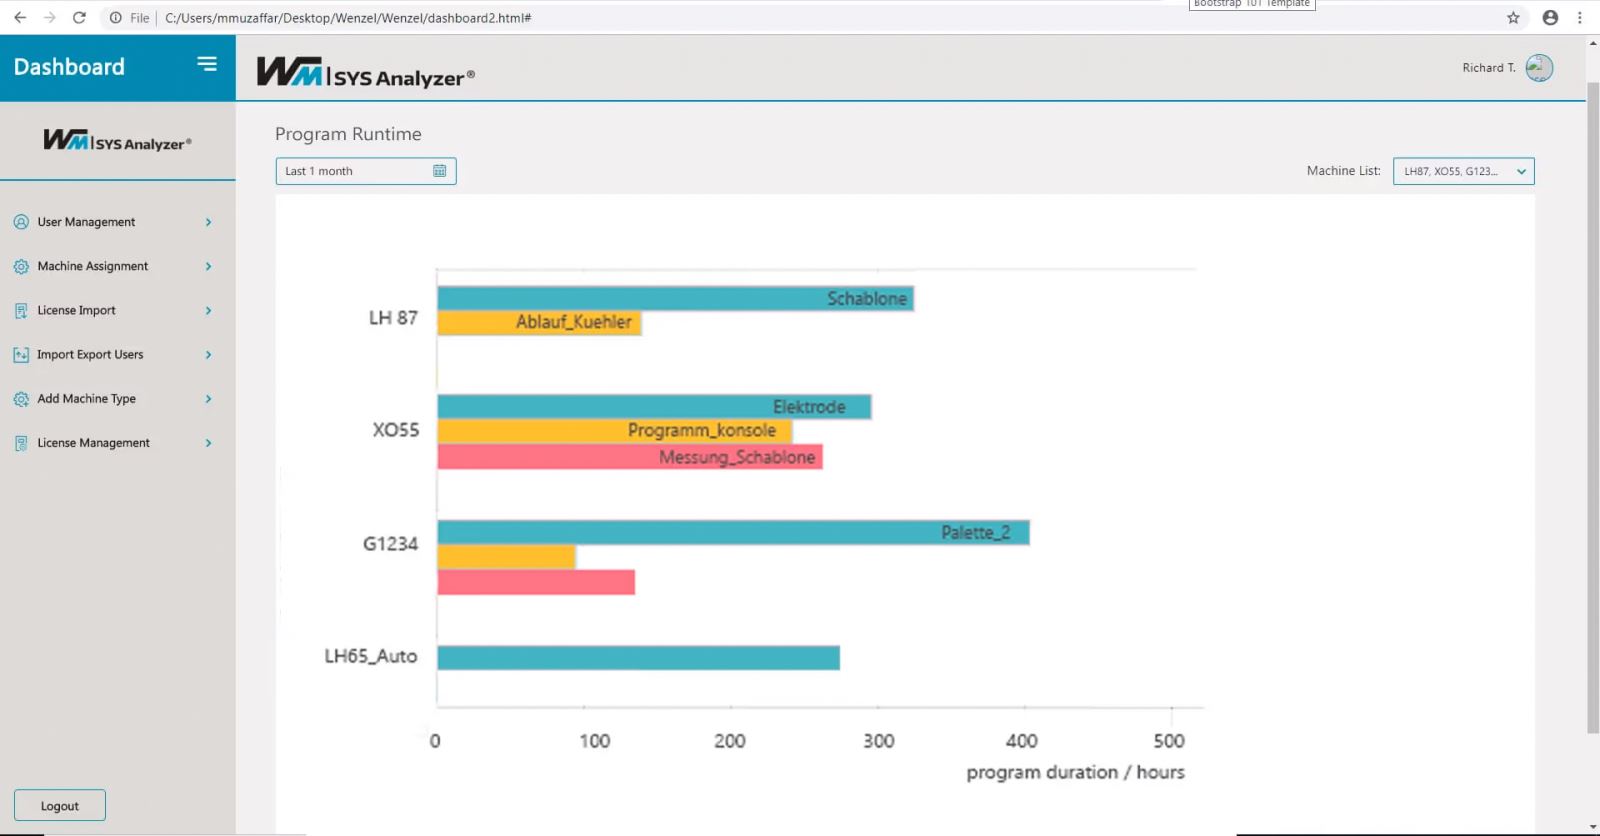
Task: Click the Import Export Users icon
Action: [21, 355]
